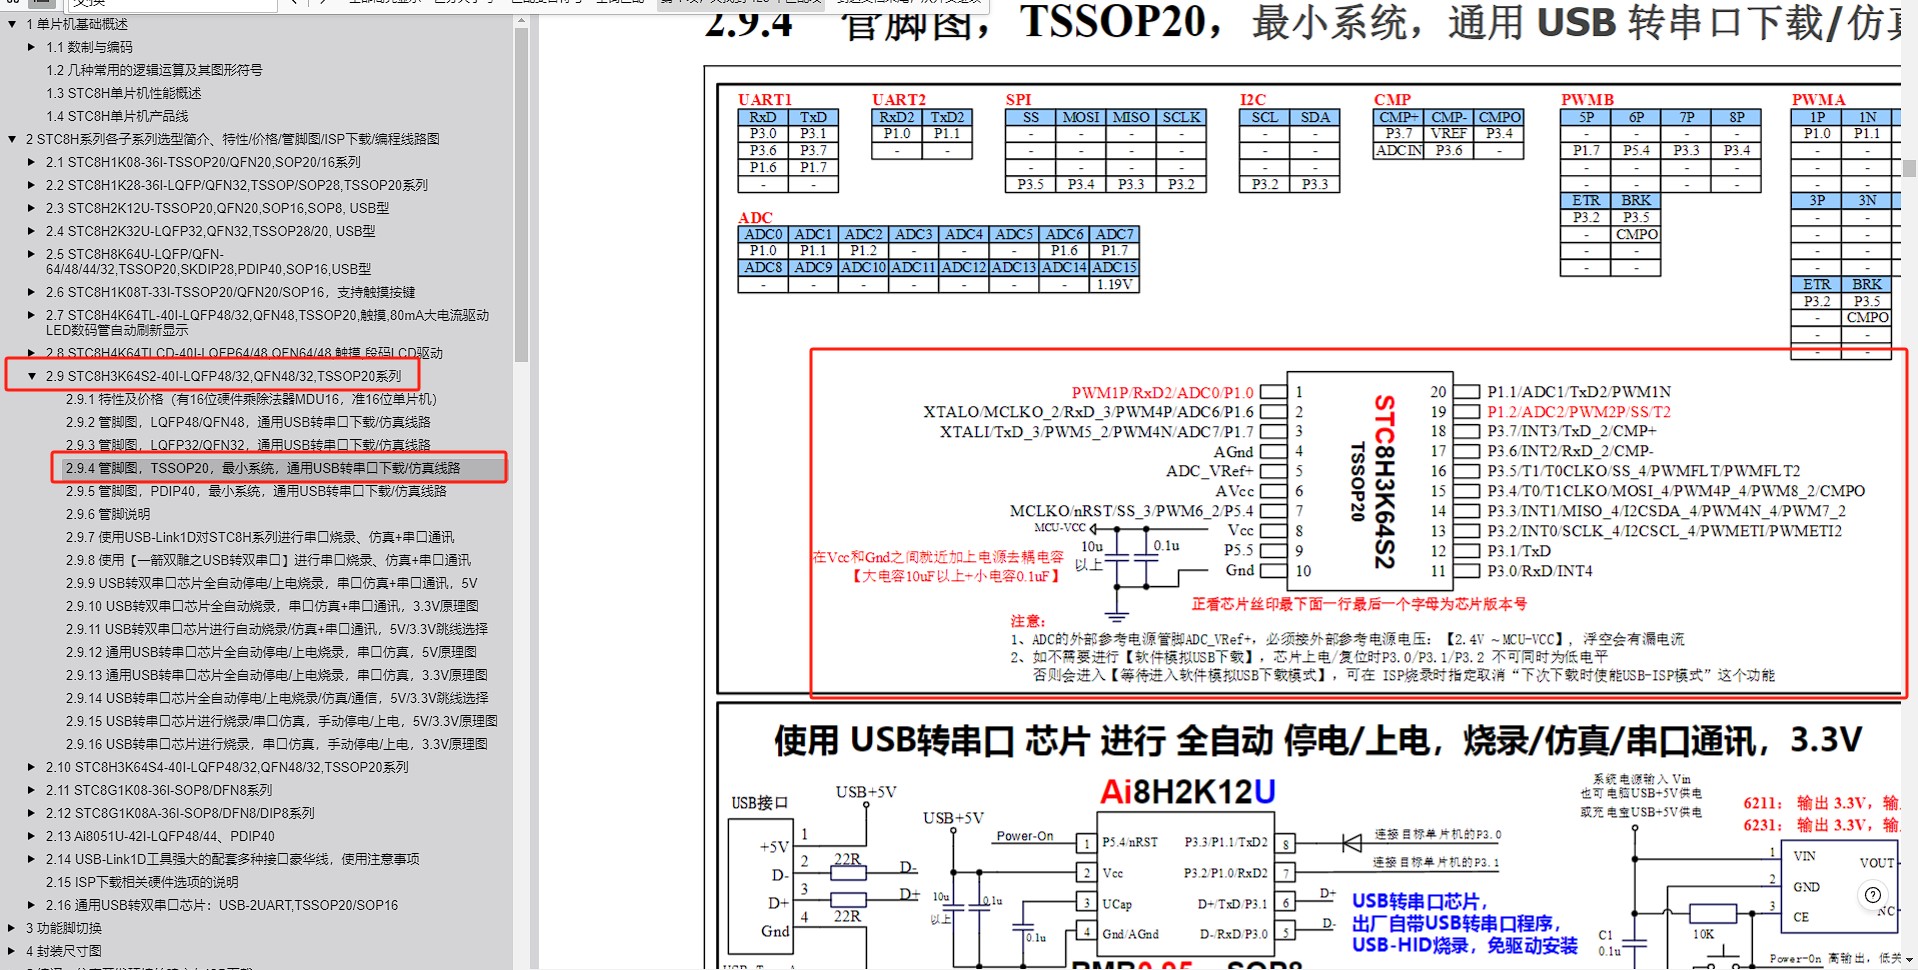Expand the '2.7 STC8H4K64TL' bookmark arrow
This screenshot has width=1918, height=970.
click(32, 315)
